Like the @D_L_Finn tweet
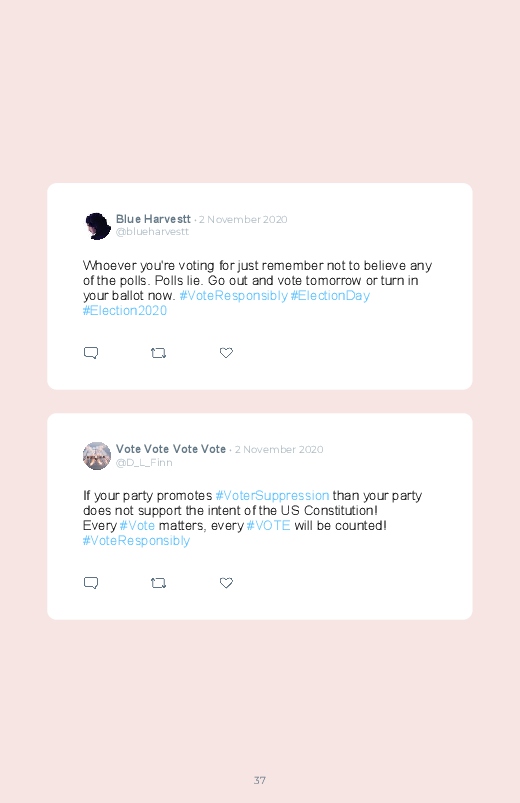Image resolution: width=520 pixels, height=803 pixels. coord(226,583)
